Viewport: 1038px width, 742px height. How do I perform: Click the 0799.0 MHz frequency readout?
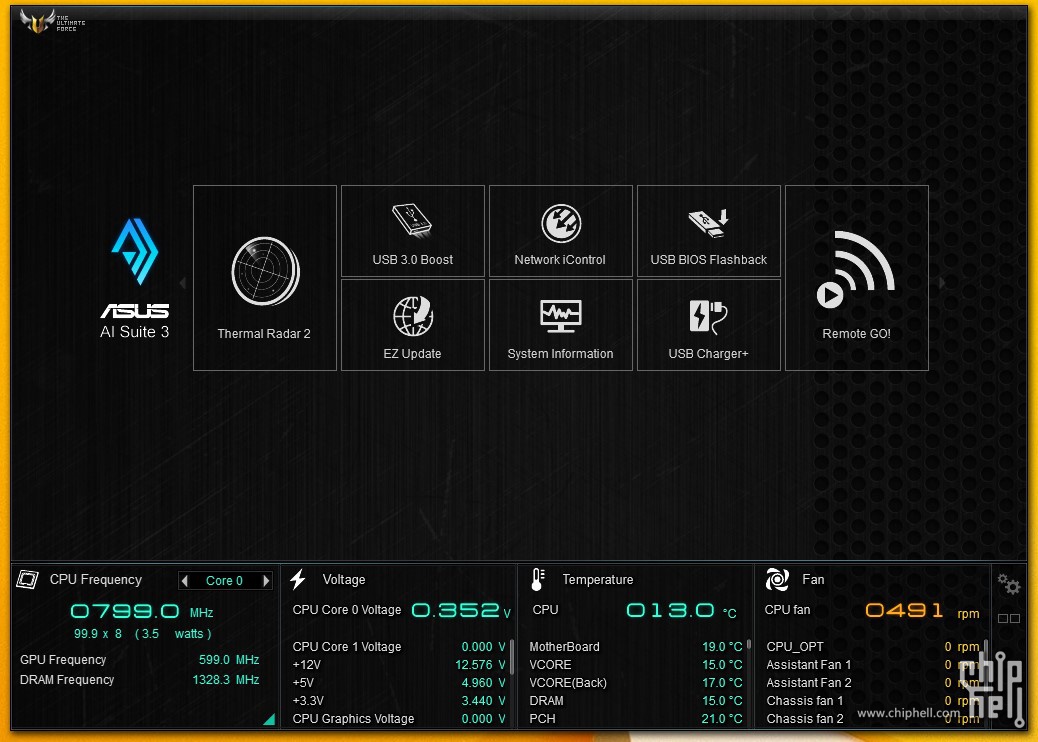pyautogui.click(x=142, y=611)
